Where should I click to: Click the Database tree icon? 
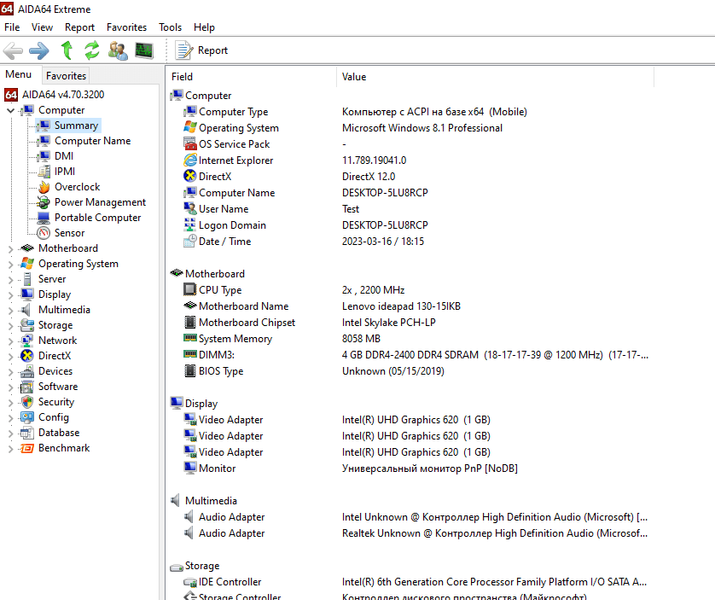tap(27, 433)
